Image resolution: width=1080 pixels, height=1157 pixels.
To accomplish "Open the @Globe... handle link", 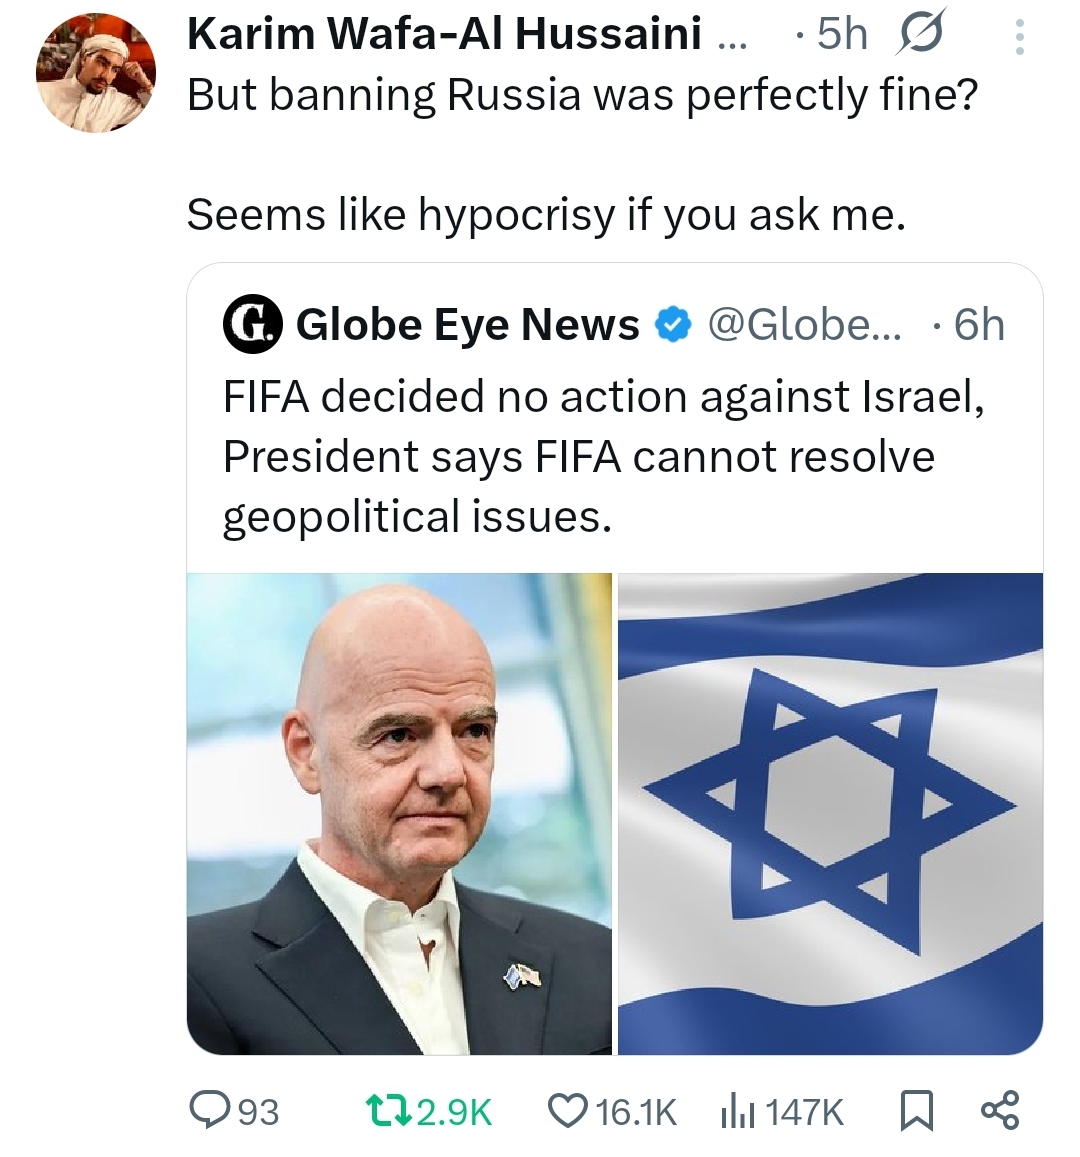I will tap(804, 324).
